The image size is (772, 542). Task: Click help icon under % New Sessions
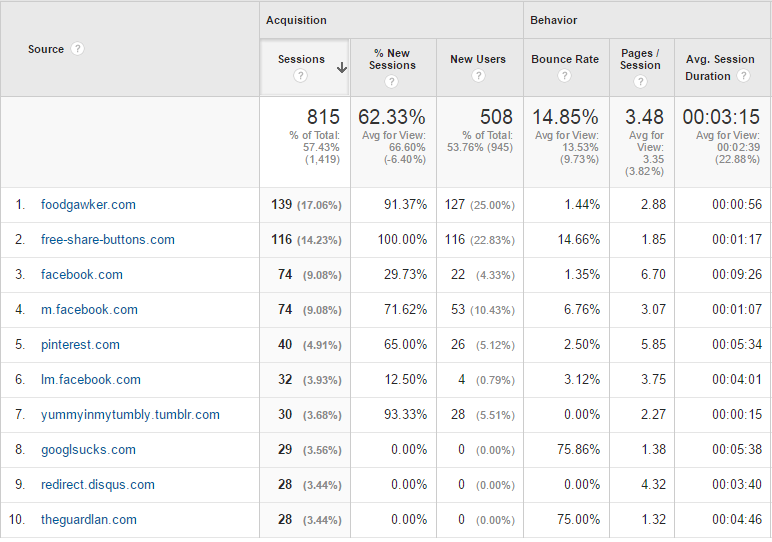pos(391,82)
